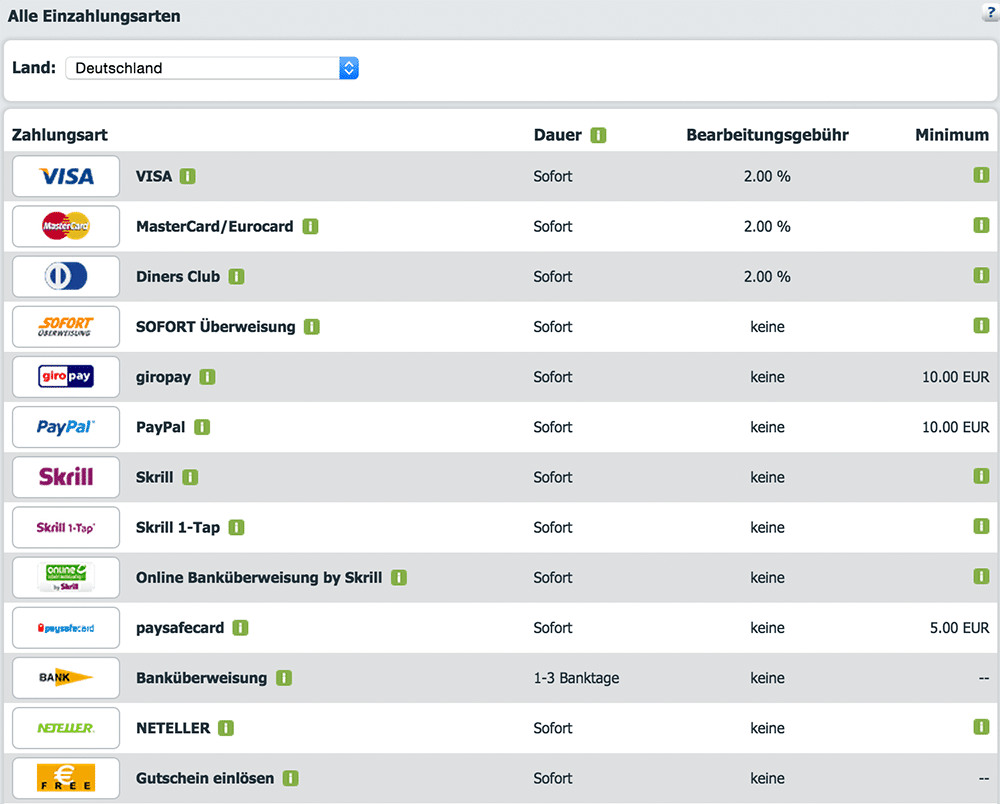1000x804 pixels.
Task: Open info icon beside Skrill name
Action: pyautogui.click(x=190, y=477)
